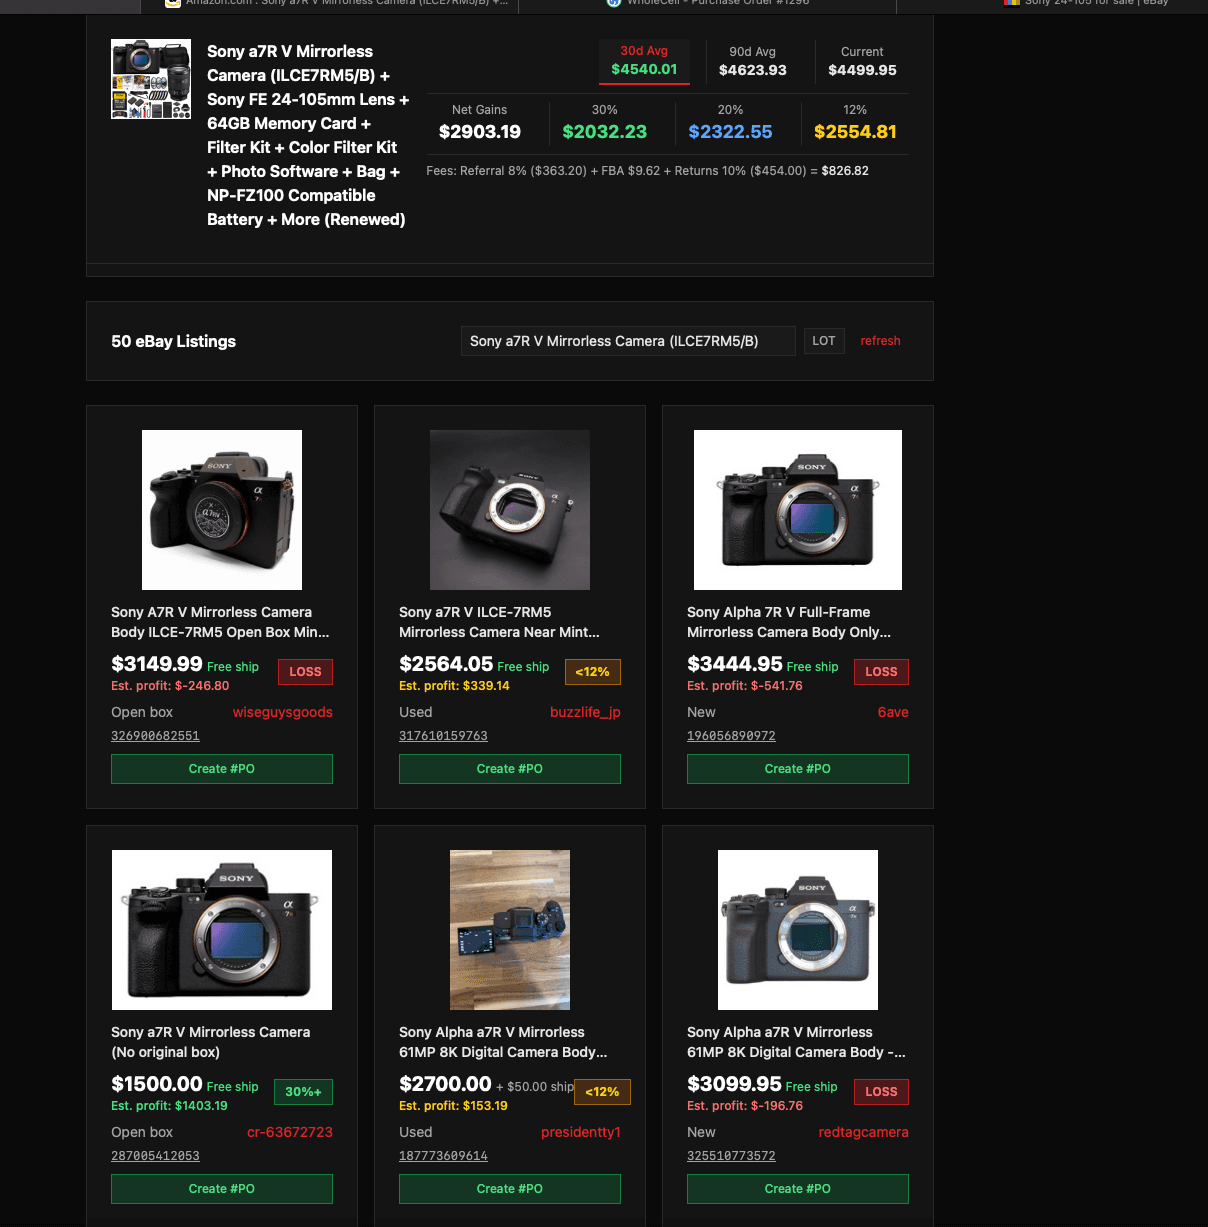Select the 30d Avg price tab

pos(644,61)
